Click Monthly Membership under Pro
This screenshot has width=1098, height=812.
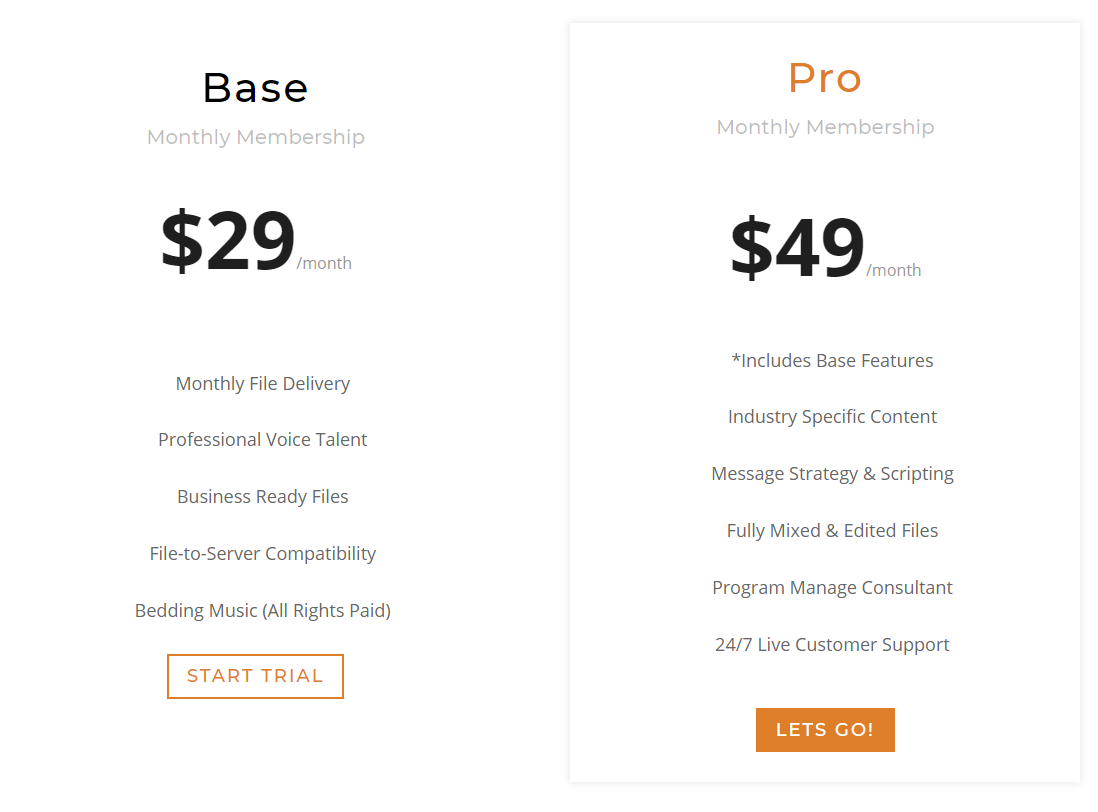[x=825, y=127]
